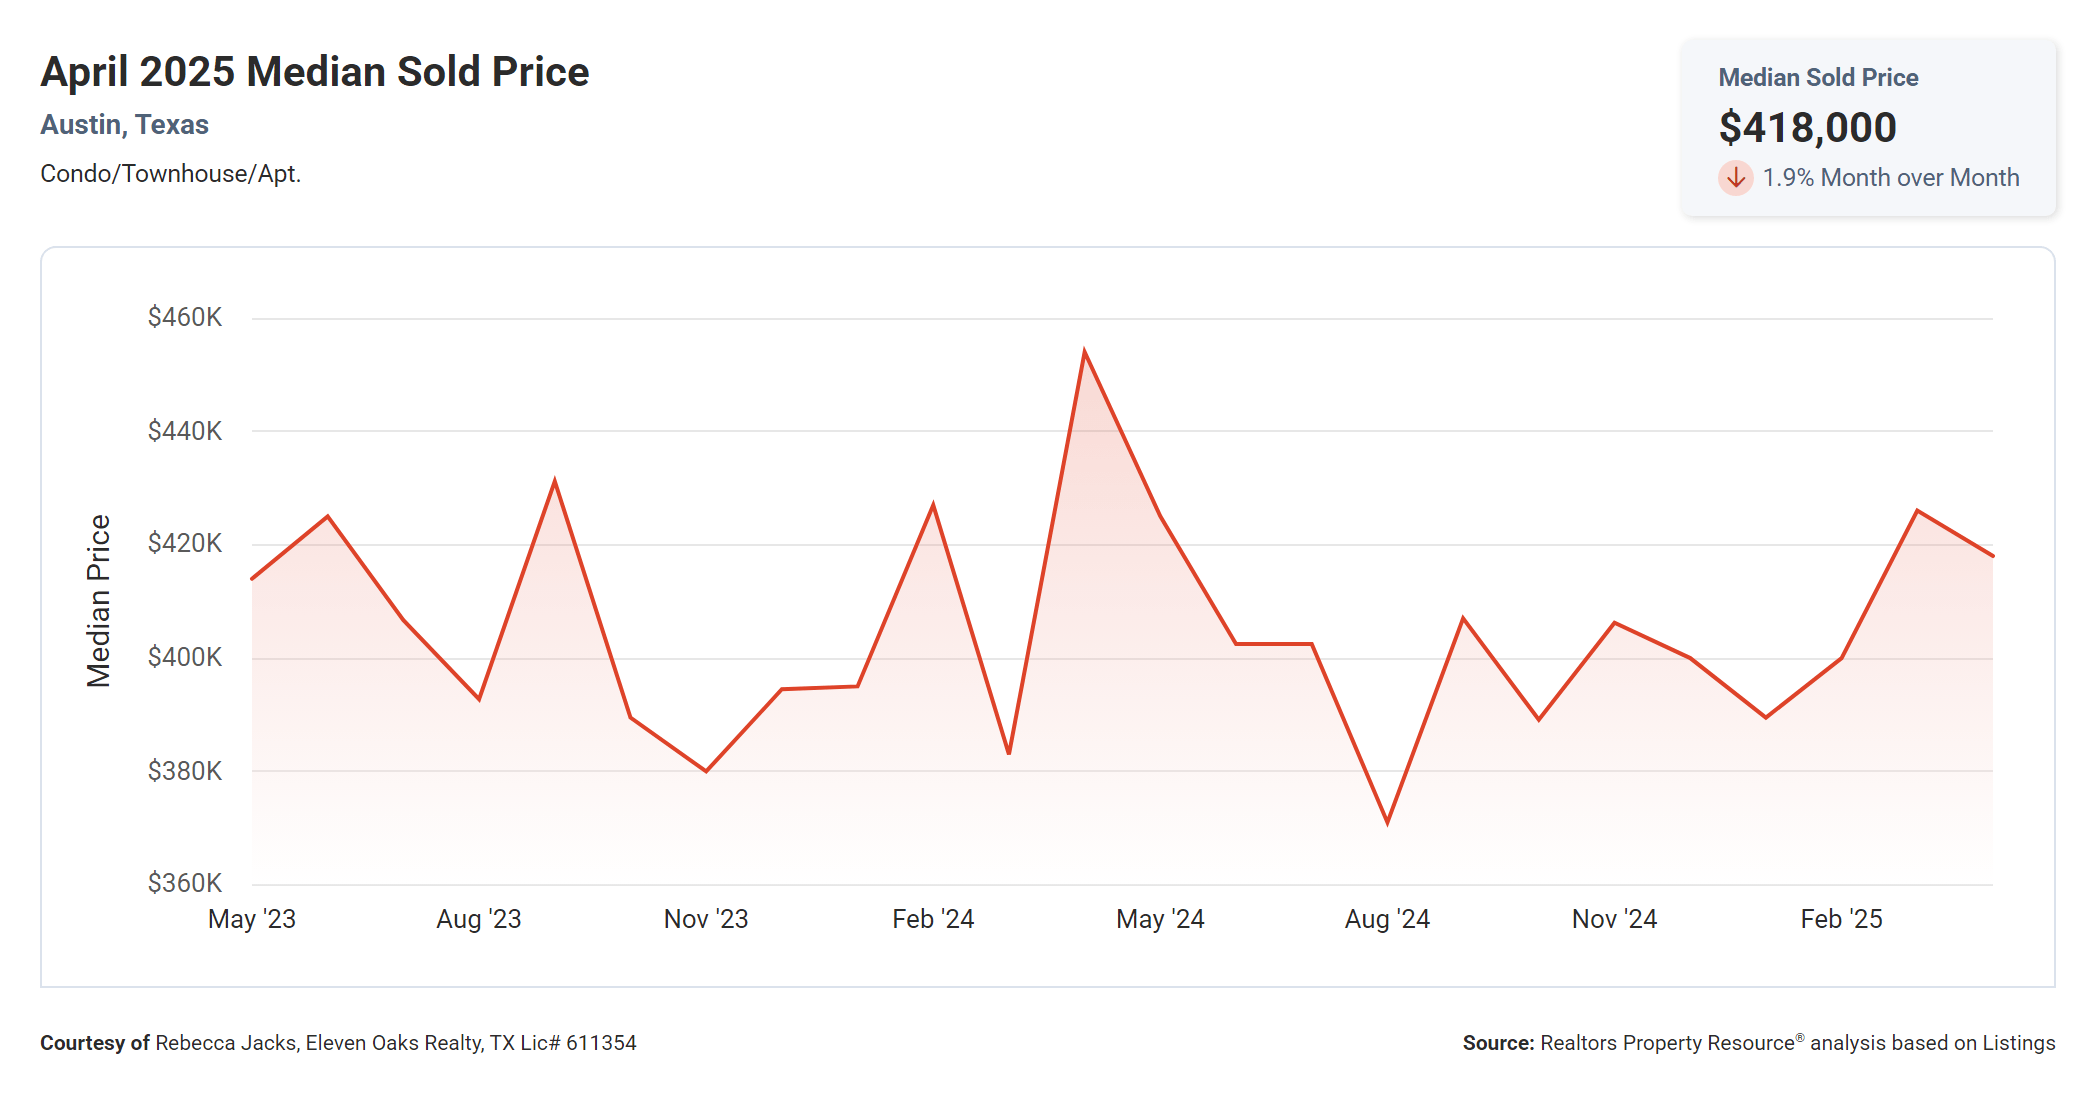Click the $460K y-axis label
The image size is (2096, 1100).
point(185,318)
